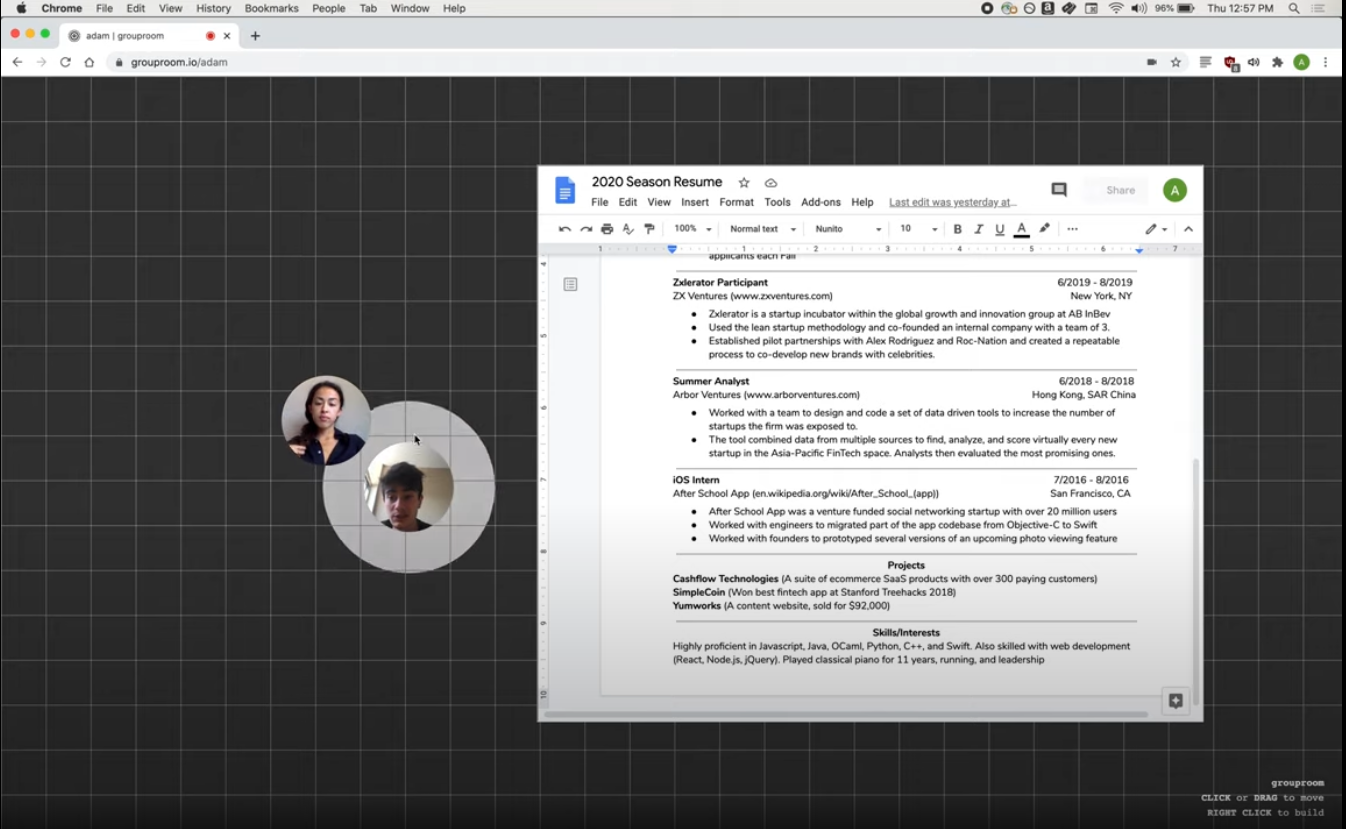This screenshot has height=829, width=1346.
Task: Click the green A account avatar in Docs
Action: click(x=1175, y=190)
